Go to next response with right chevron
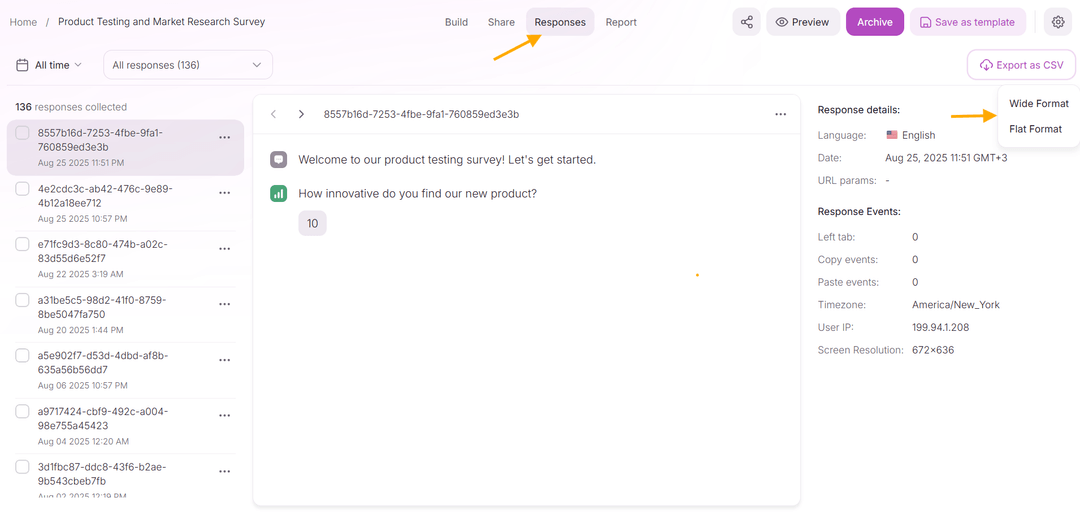Image resolution: width=1080 pixels, height=513 pixels. (301, 114)
